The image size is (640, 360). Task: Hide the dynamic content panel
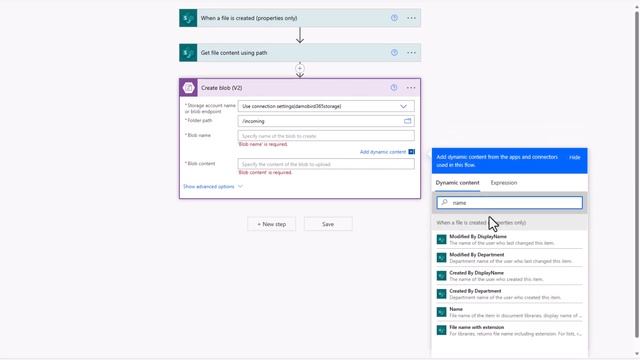(x=574, y=158)
